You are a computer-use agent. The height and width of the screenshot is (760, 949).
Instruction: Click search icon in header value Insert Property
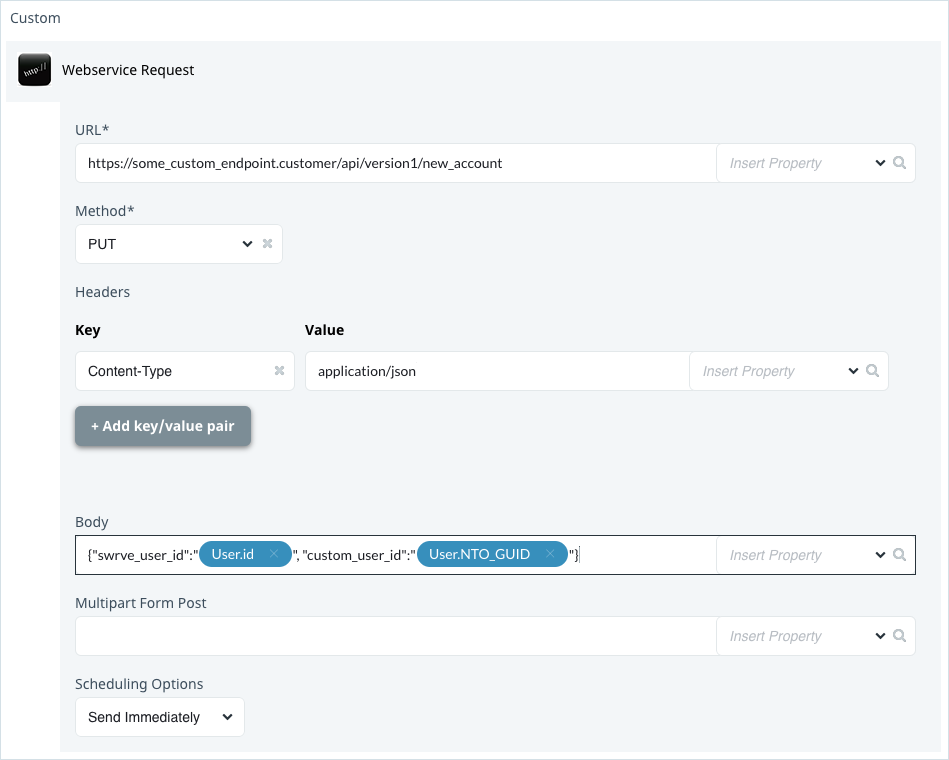(x=872, y=370)
